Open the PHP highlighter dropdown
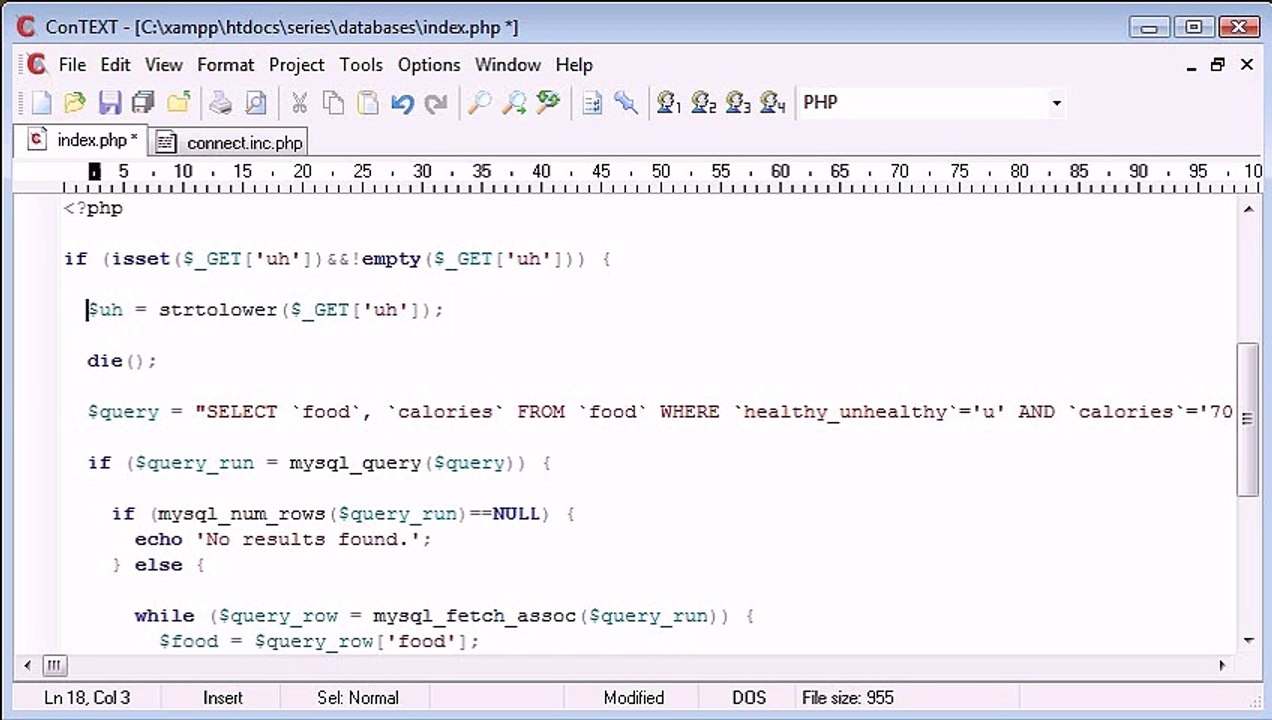The height and width of the screenshot is (720, 1272). tap(1056, 103)
